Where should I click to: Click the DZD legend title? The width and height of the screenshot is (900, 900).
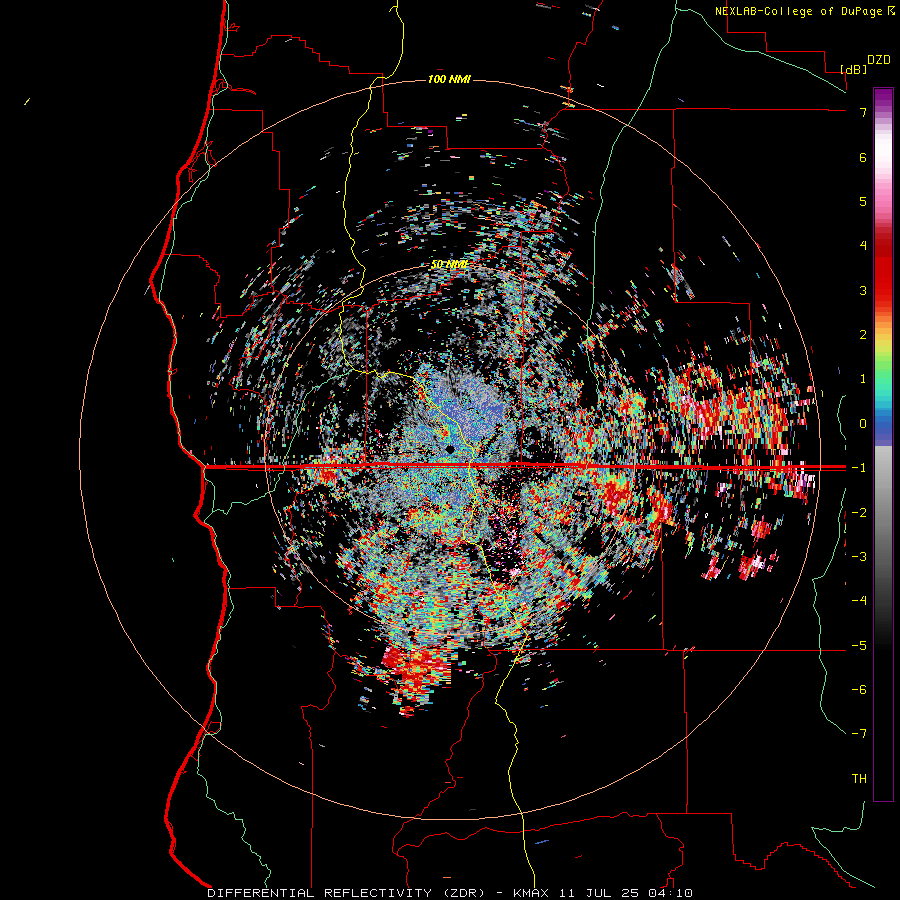pos(879,60)
